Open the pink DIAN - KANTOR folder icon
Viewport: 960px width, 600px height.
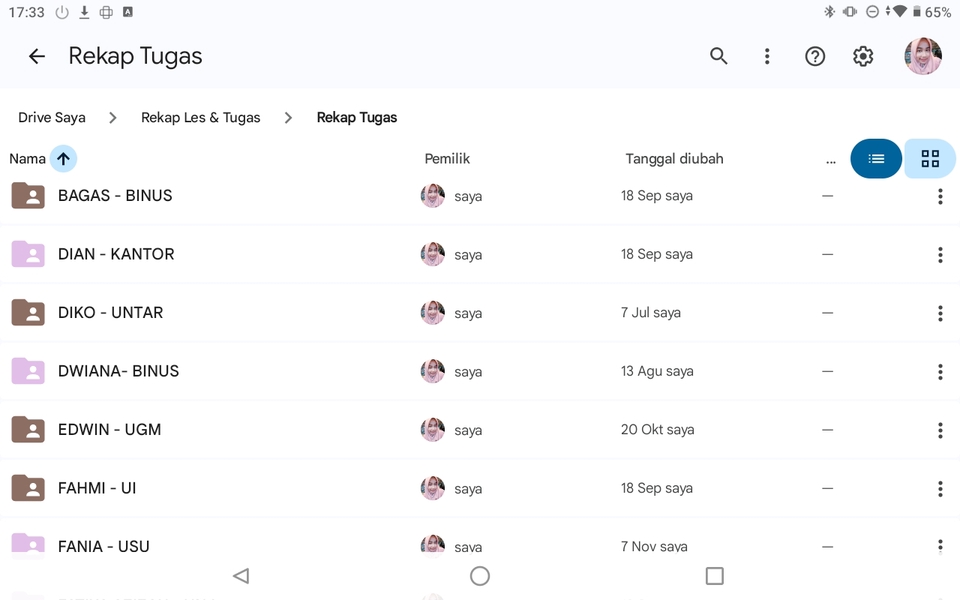pyautogui.click(x=28, y=254)
